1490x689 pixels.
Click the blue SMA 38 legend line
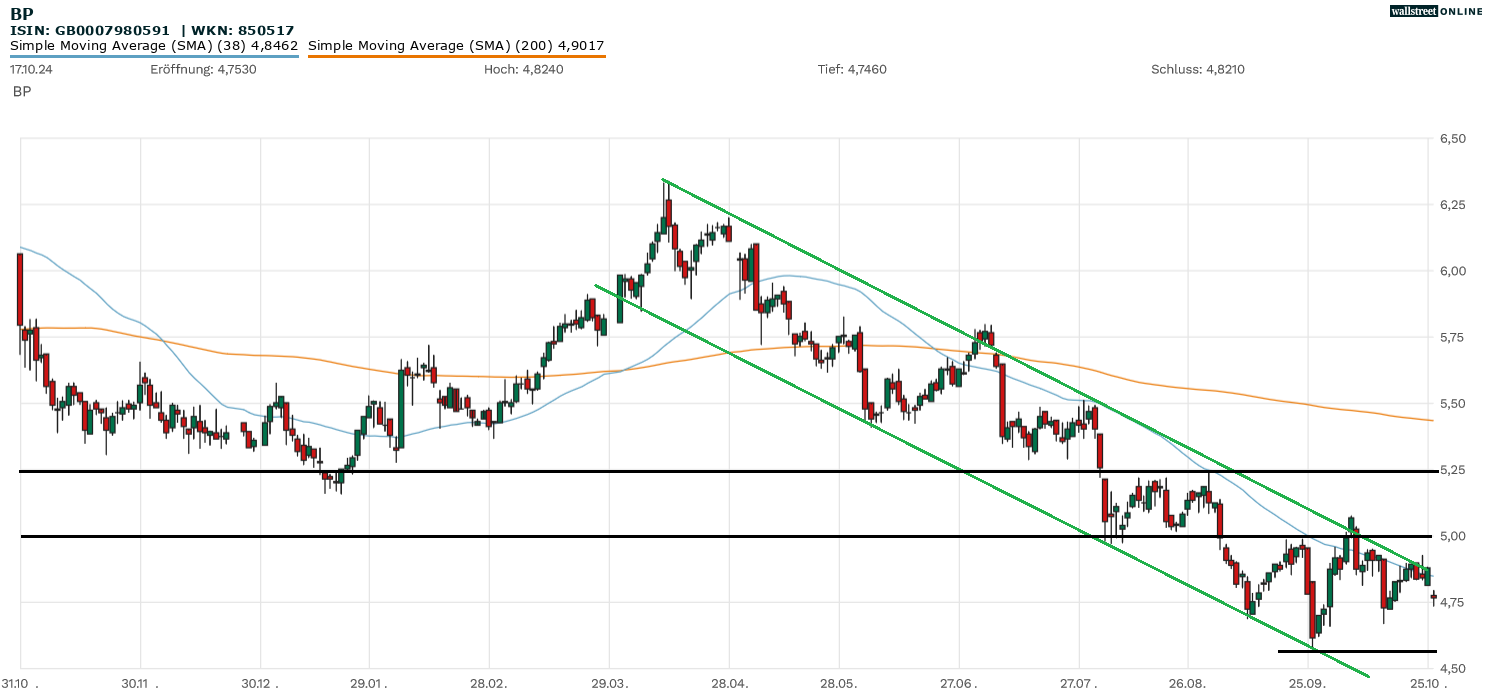click(x=154, y=56)
